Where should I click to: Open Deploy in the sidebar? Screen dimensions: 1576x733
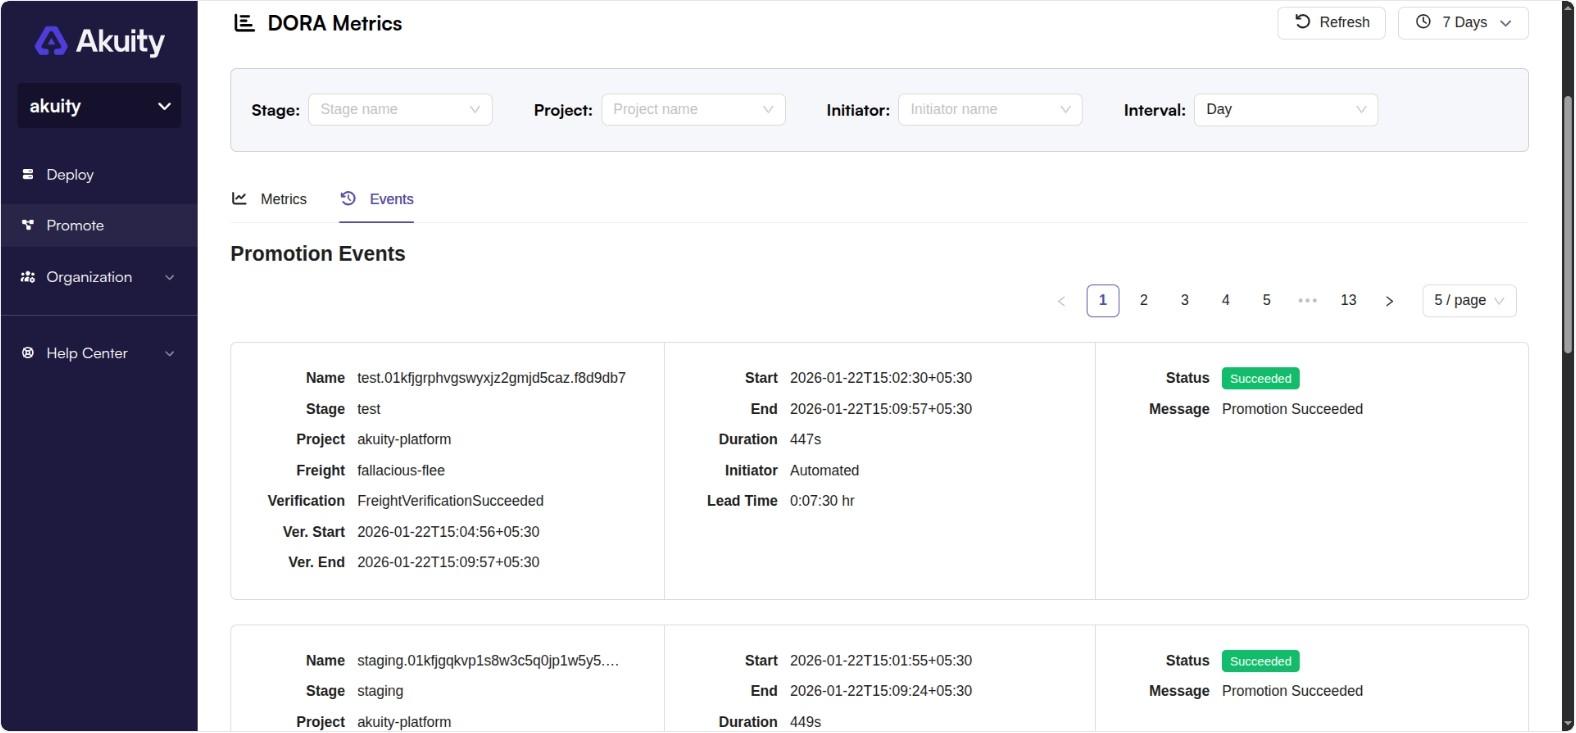tap(99, 174)
